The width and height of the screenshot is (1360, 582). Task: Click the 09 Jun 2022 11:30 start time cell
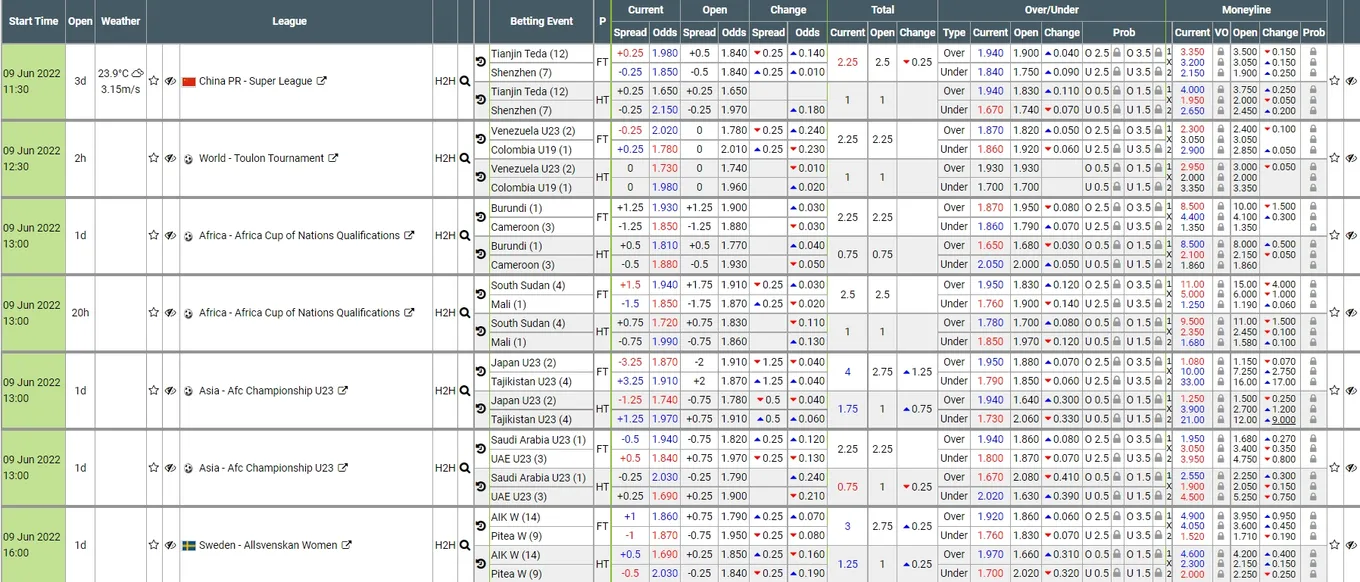tap(33, 81)
